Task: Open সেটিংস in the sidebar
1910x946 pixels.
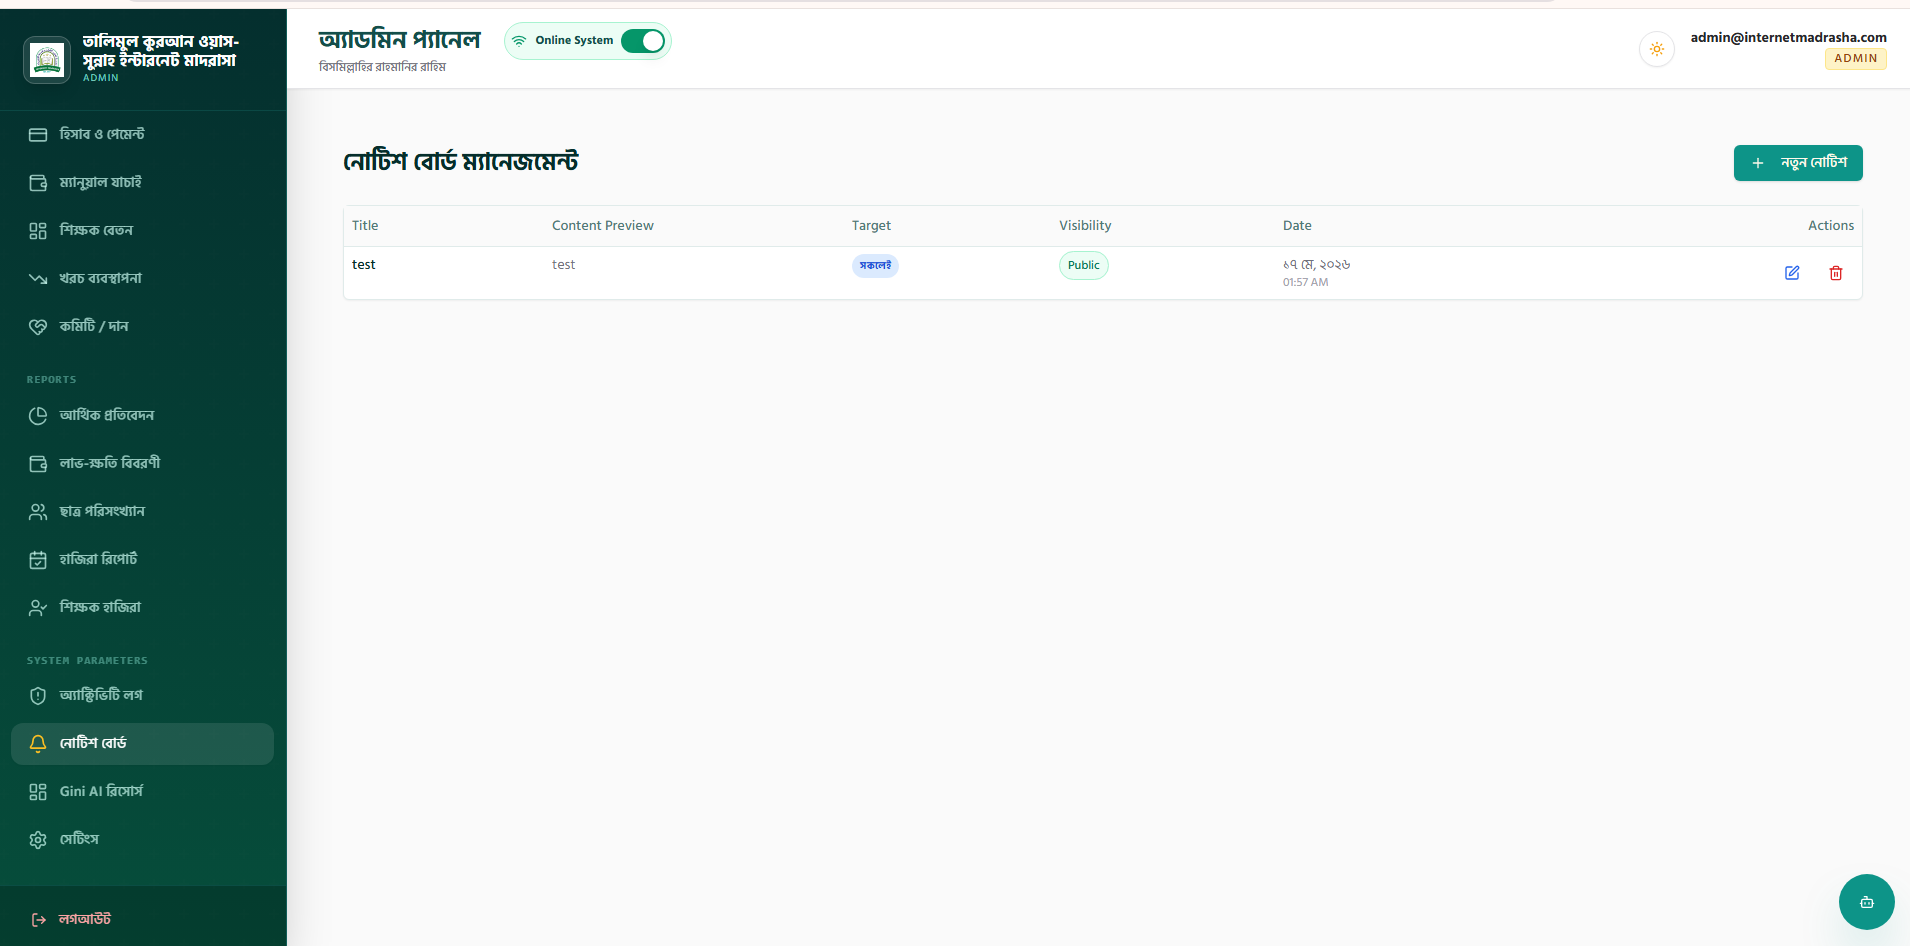Action: point(142,839)
